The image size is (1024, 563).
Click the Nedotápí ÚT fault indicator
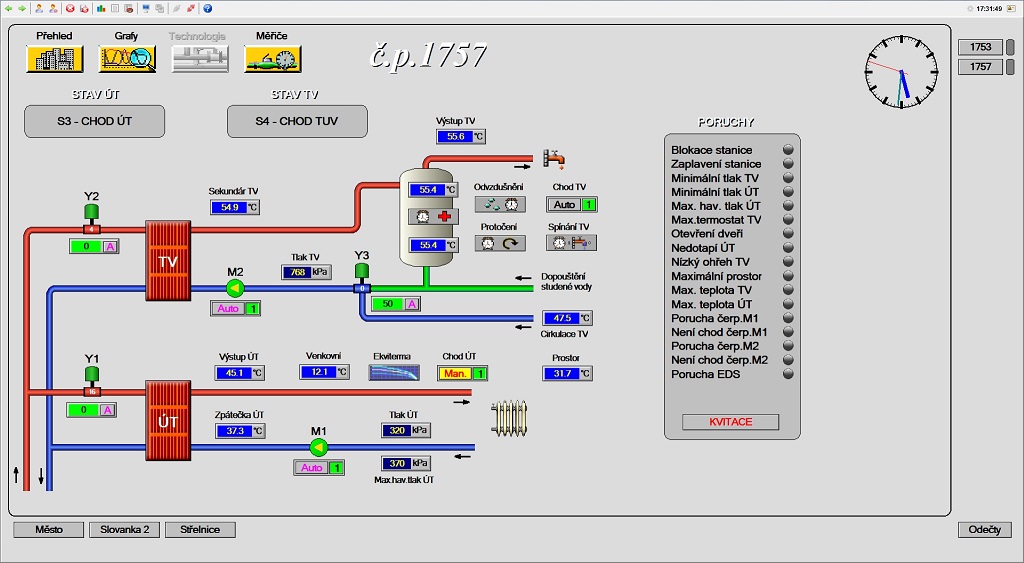(788, 248)
